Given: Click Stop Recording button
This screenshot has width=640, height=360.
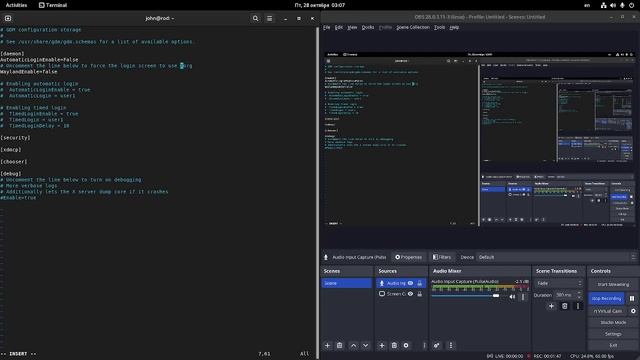Looking at the screenshot, I should point(606,298).
